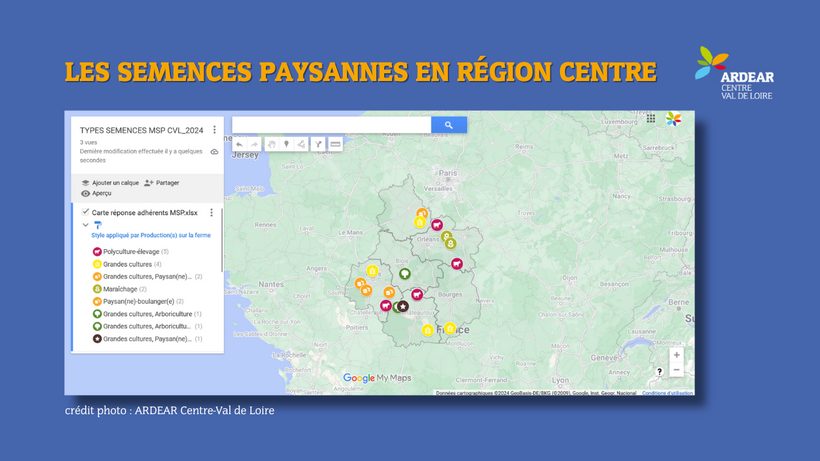820x461 pixels.
Task: Select the measure distances ruler tool
Action: click(335, 144)
